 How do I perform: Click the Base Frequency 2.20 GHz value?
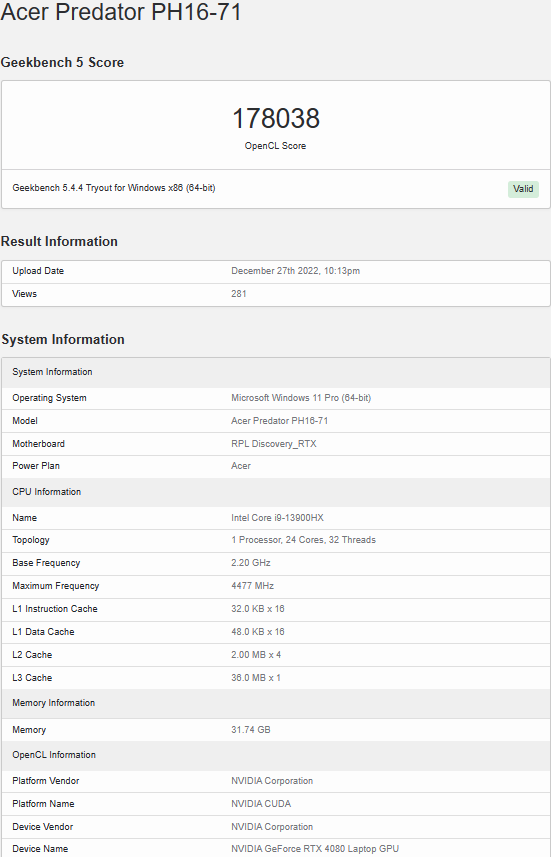tap(251, 563)
